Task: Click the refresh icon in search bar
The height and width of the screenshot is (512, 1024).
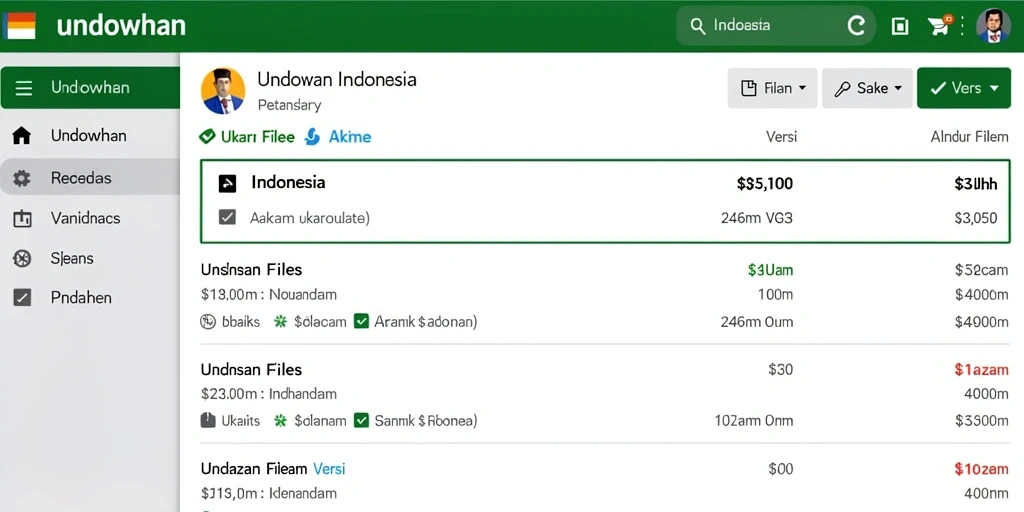Action: pos(856,25)
